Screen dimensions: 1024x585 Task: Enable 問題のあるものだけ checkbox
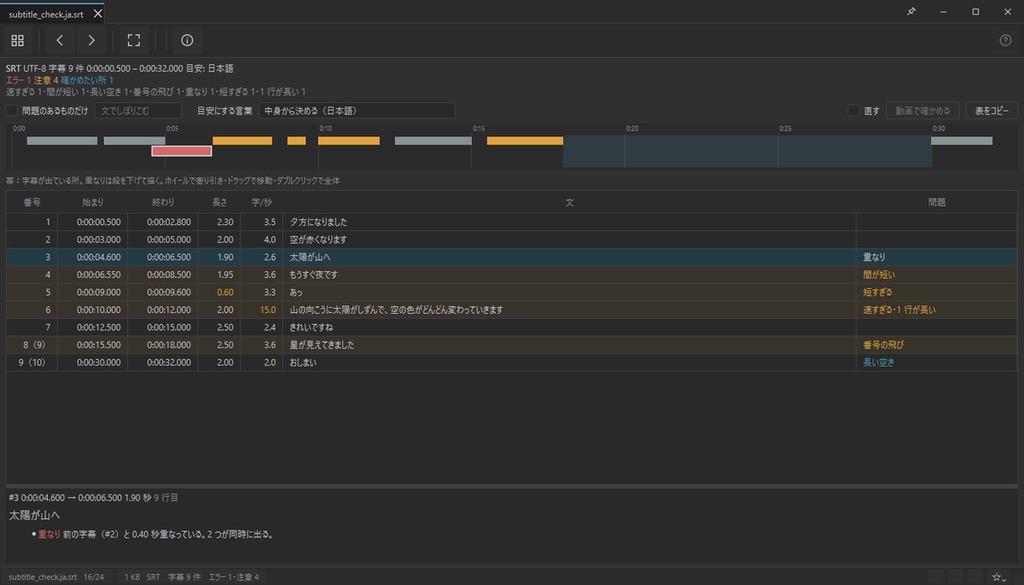click(12, 110)
